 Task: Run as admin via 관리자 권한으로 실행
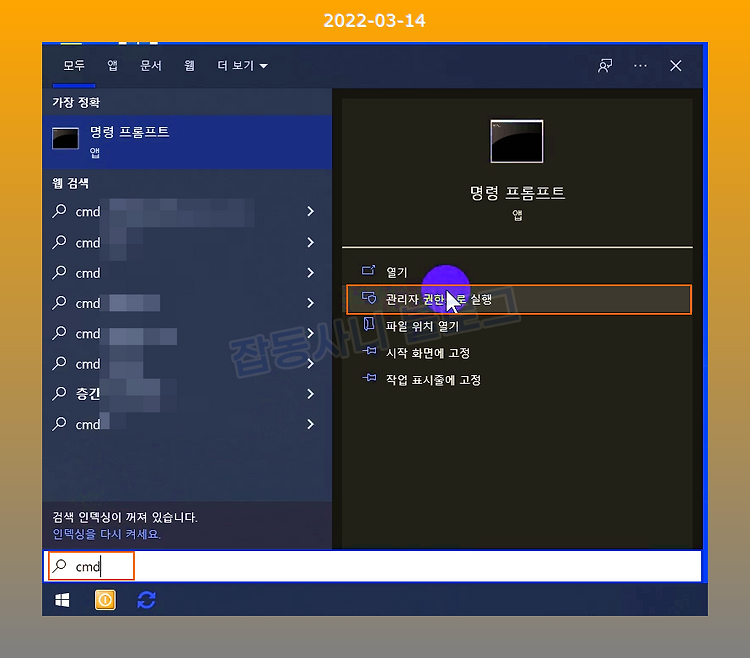519,299
